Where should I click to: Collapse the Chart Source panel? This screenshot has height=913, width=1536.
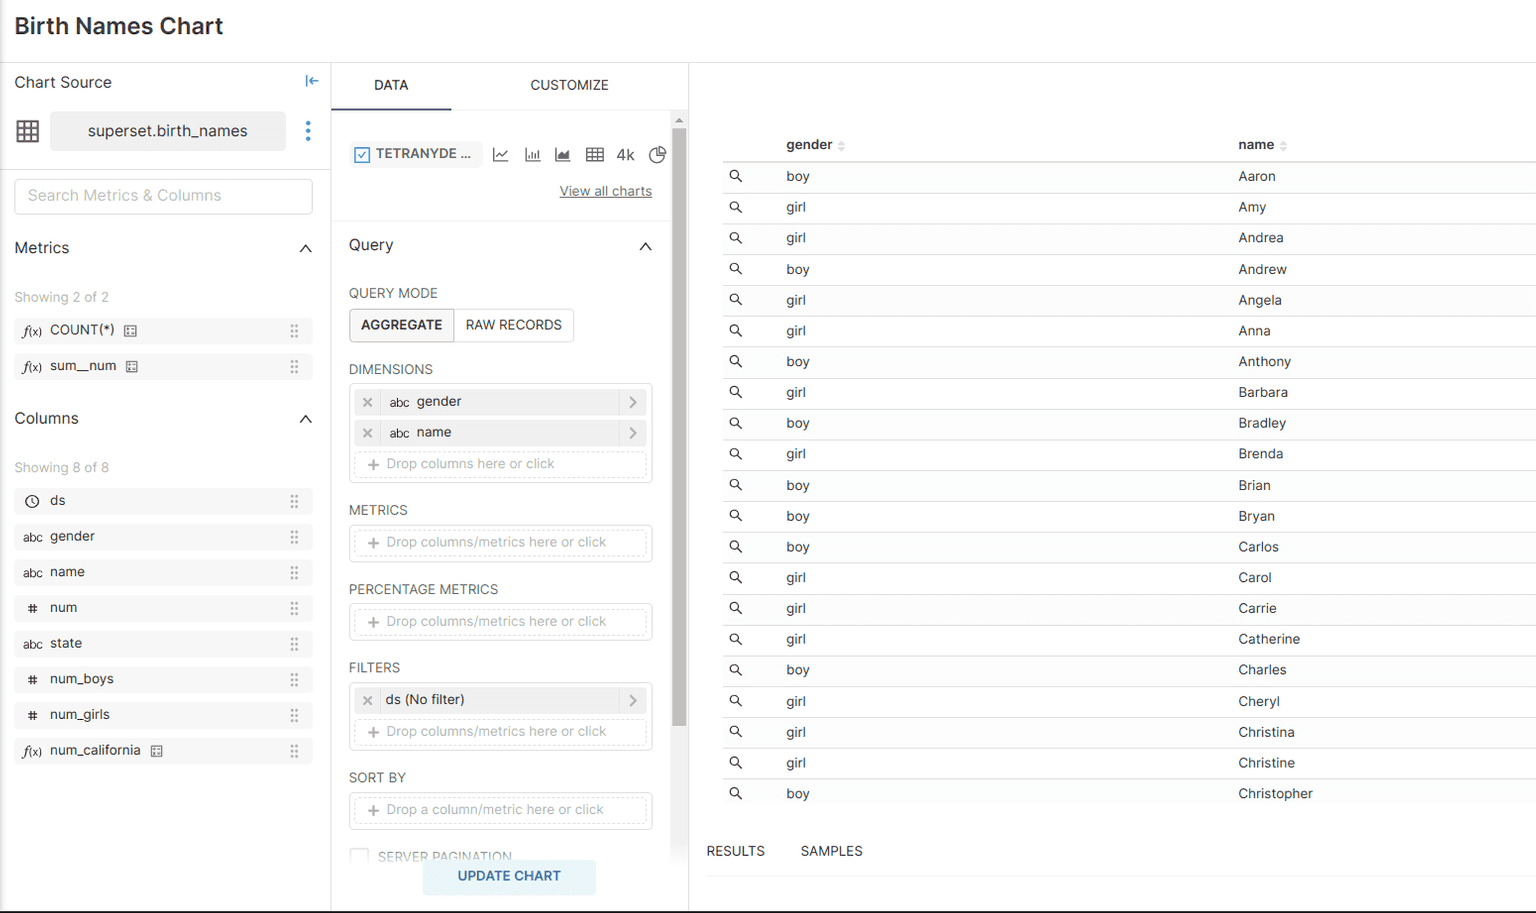(x=311, y=82)
